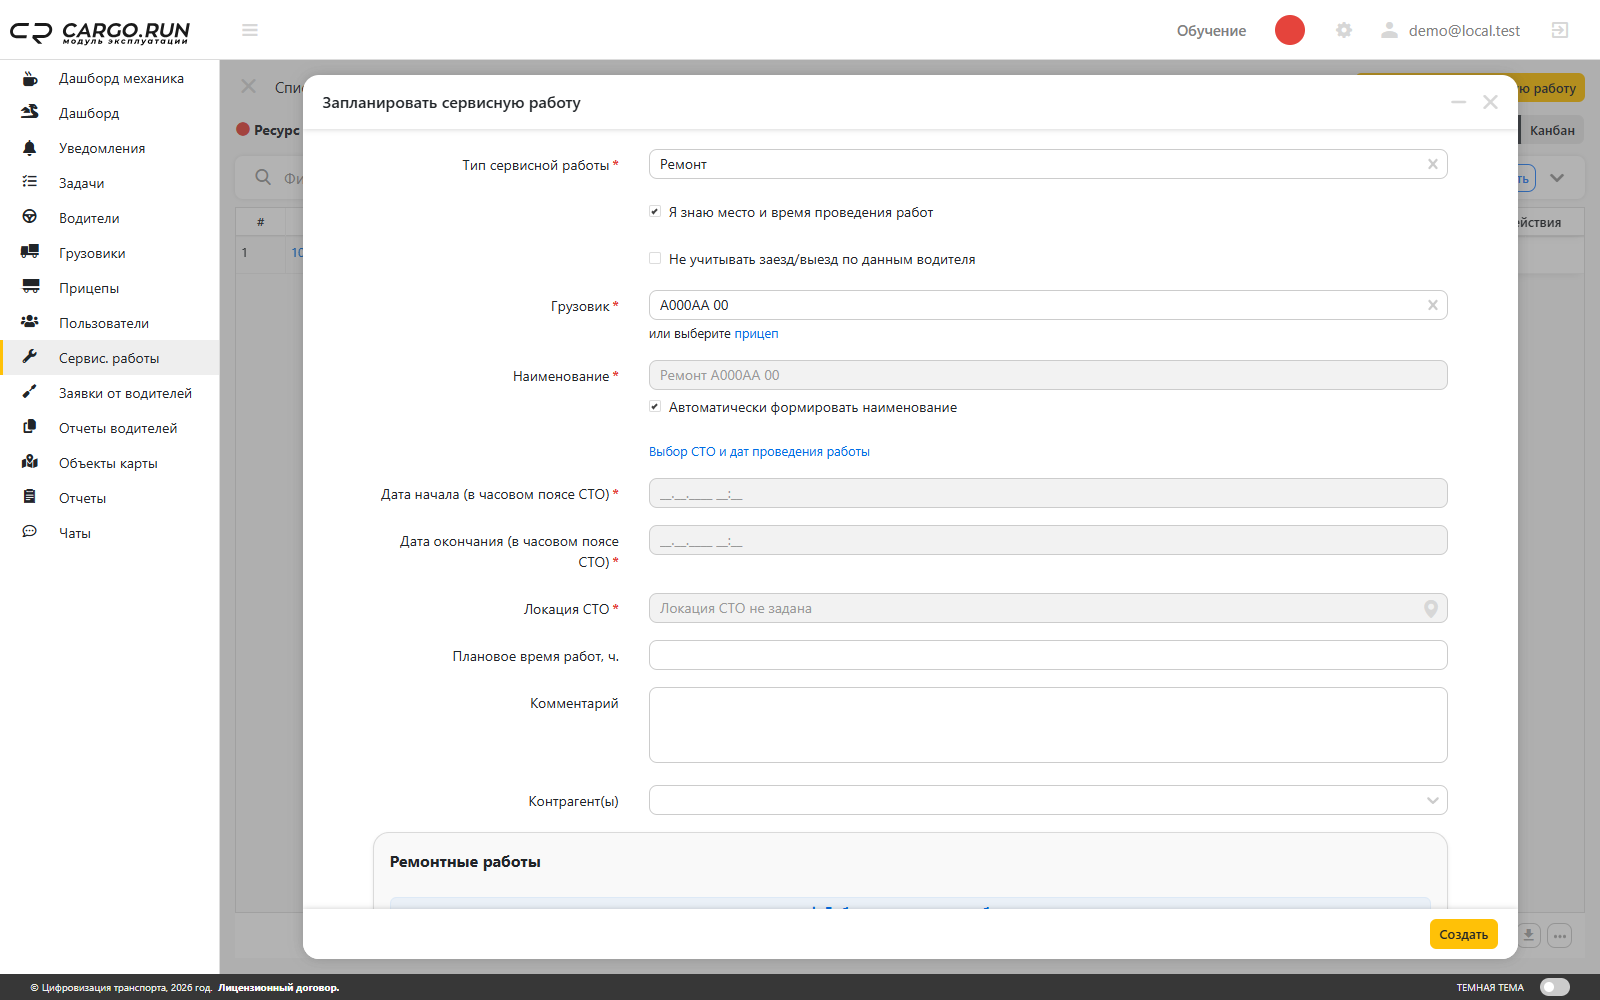
Task: Clear the A000AA 00 truck selection
Action: click(1433, 305)
